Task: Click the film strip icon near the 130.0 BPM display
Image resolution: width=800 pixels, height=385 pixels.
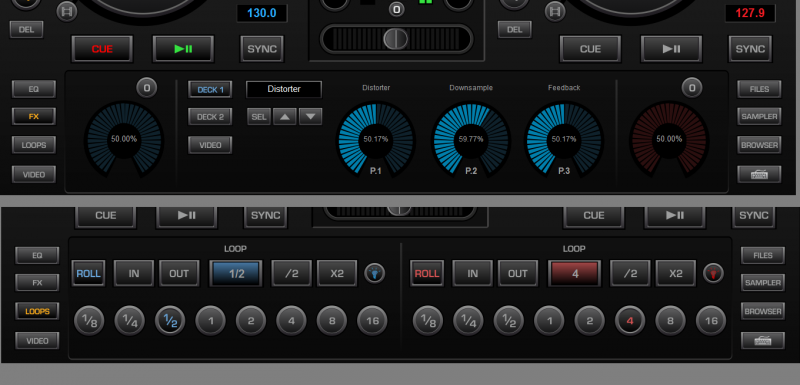Action: [x=67, y=11]
